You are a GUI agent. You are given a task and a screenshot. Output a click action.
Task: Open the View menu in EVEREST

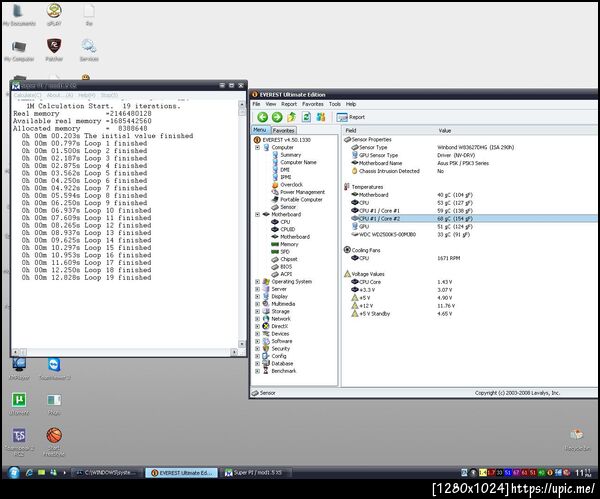tap(271, 104)
